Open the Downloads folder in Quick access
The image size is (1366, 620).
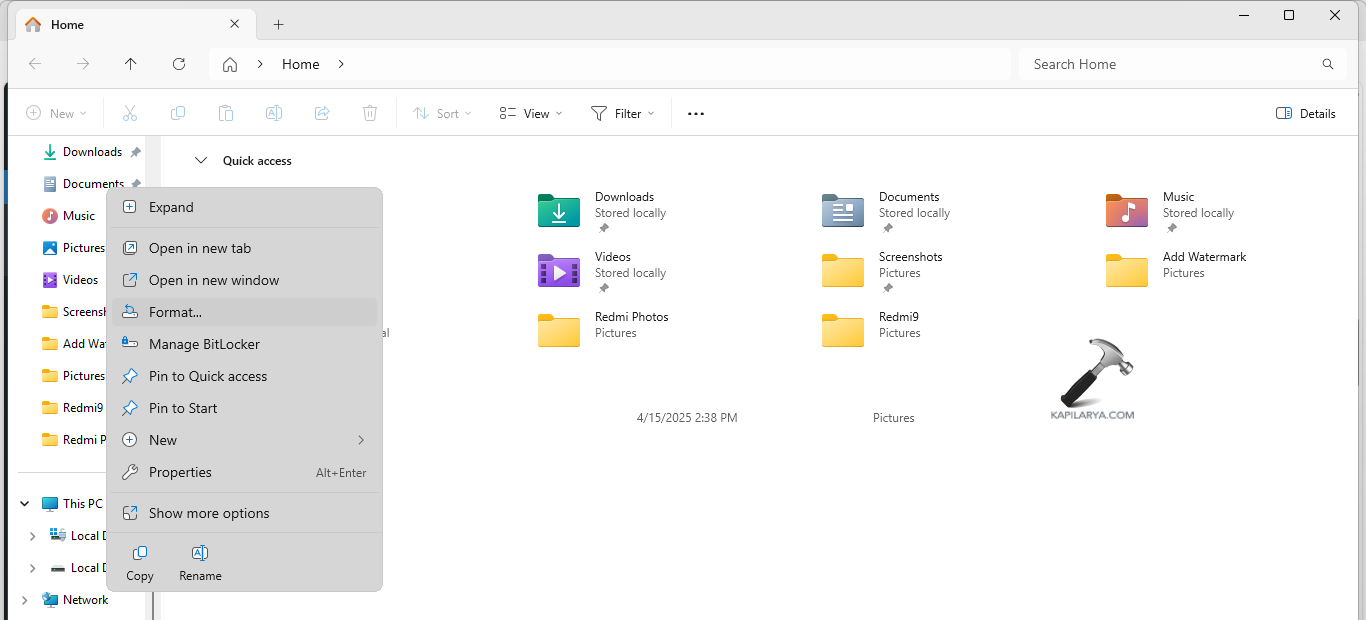point(559,211)
